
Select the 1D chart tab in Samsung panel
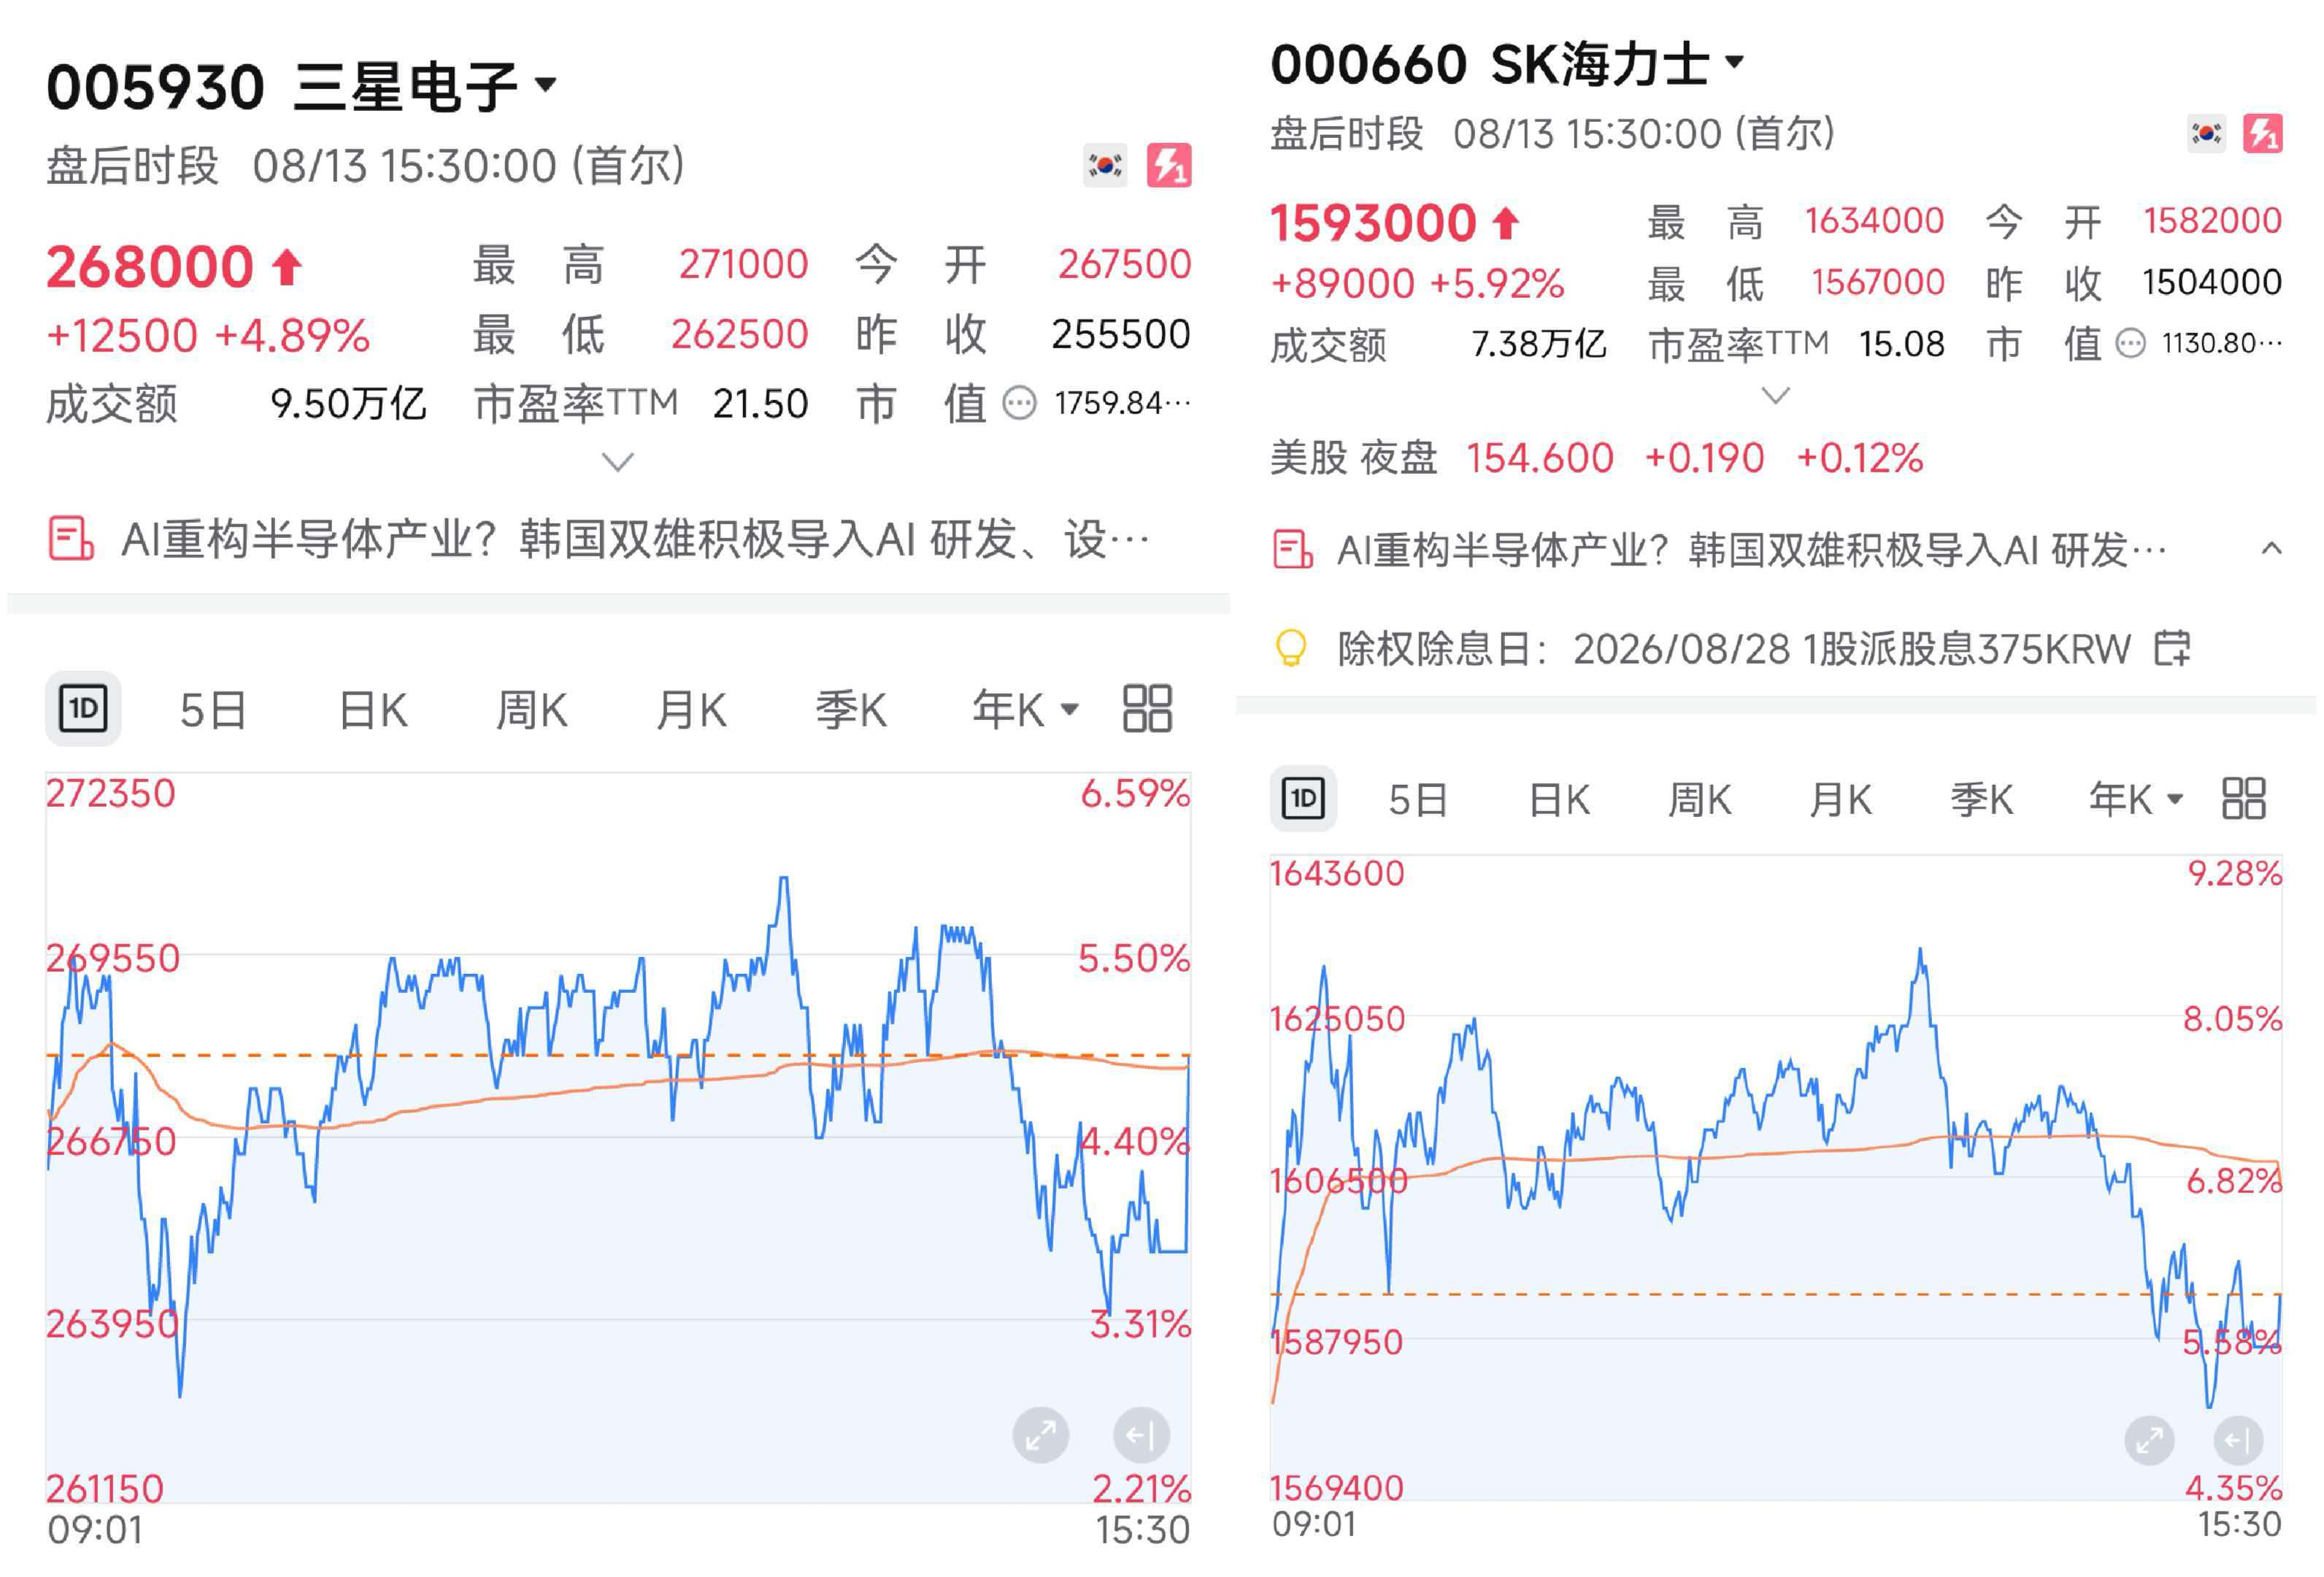coord(83,709)
